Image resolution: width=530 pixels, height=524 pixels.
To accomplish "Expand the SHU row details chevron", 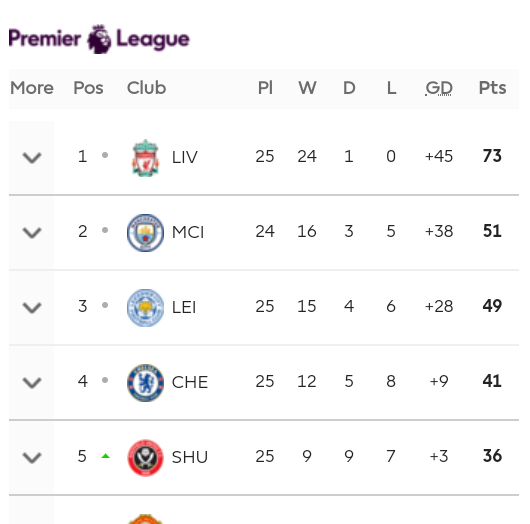I will click(32, 458).
